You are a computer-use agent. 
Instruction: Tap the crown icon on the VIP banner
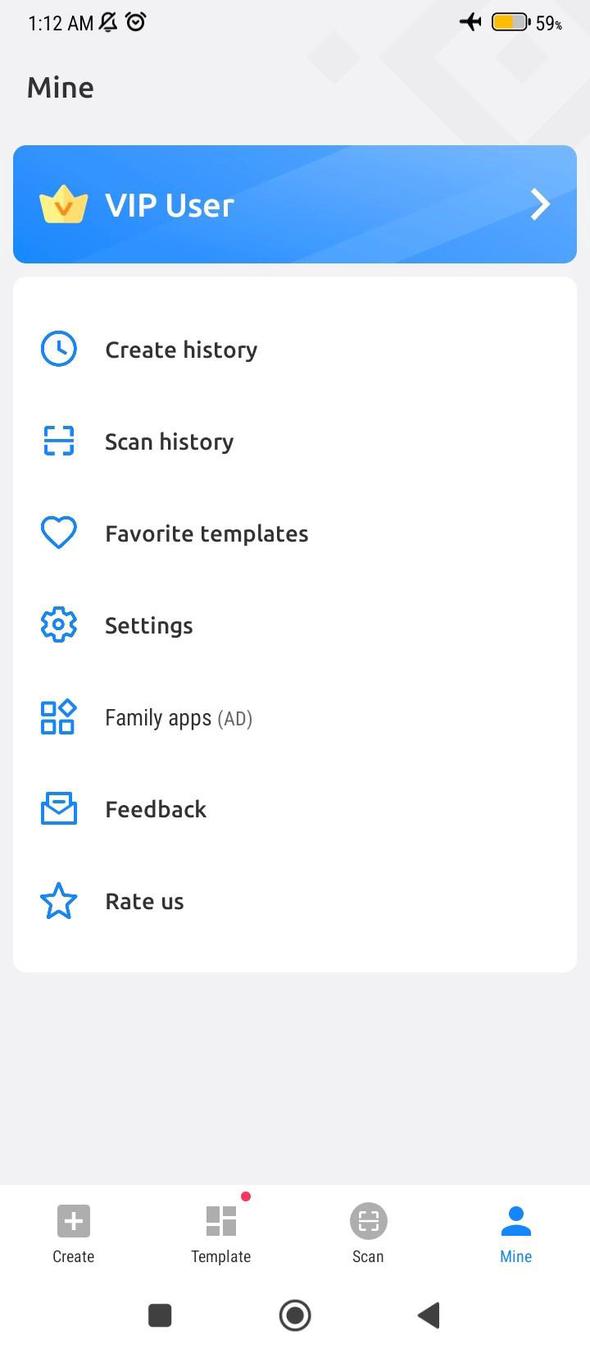tap(64, 204)
